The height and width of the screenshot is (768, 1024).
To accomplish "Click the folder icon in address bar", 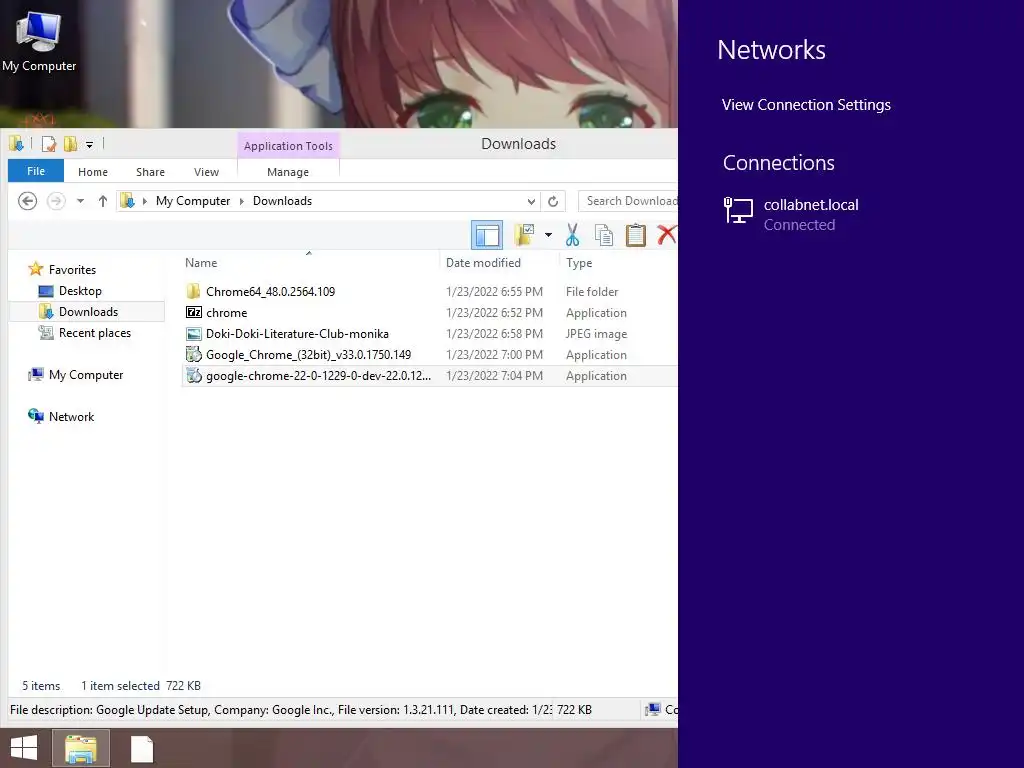I will point(127,200).
